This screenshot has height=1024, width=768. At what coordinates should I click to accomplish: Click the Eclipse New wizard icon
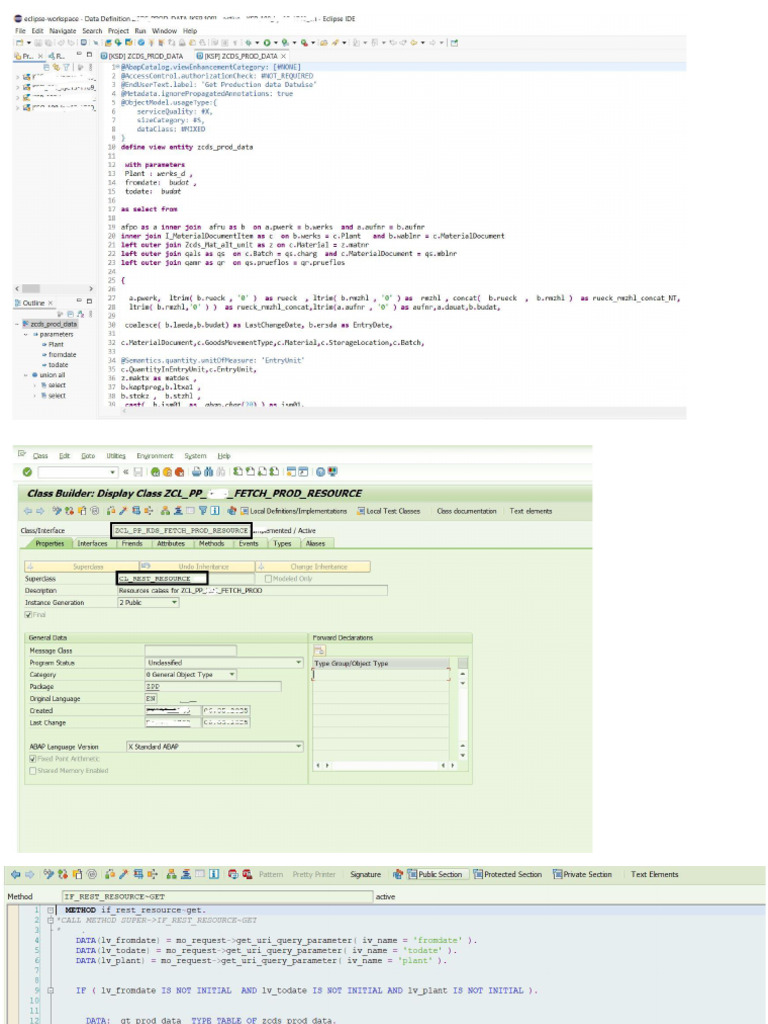tap(20, 43)
